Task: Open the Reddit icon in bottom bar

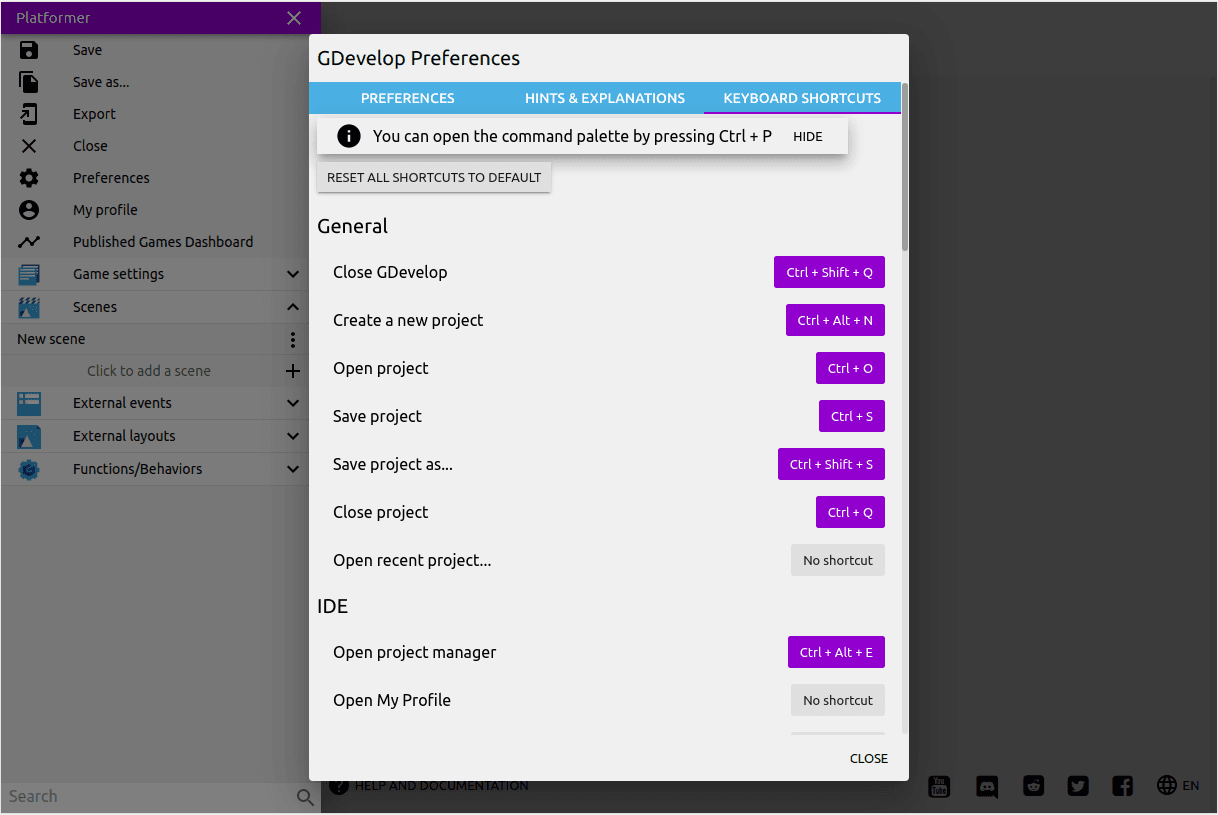Action: click(1033, 786)
